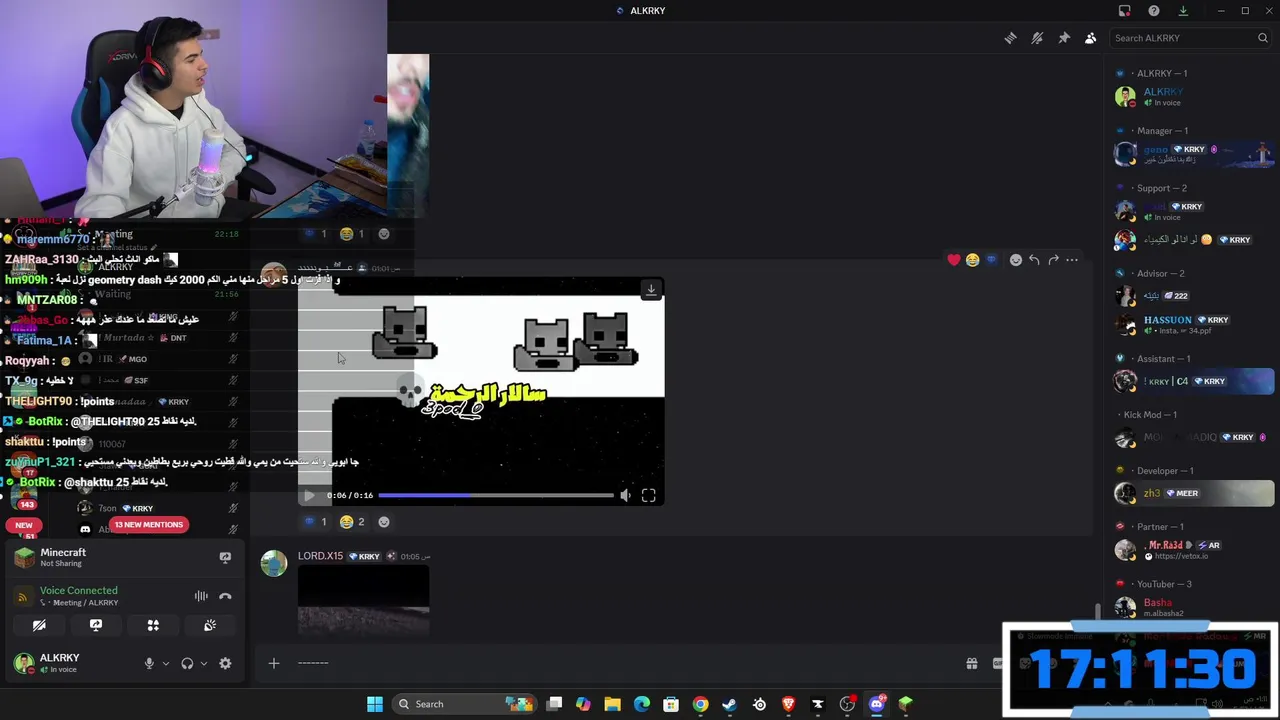Enter fullscreen on the embedded video
The height and width of the screenshot is (720, 1280).
pyautogui.click(x=648, y=495)
